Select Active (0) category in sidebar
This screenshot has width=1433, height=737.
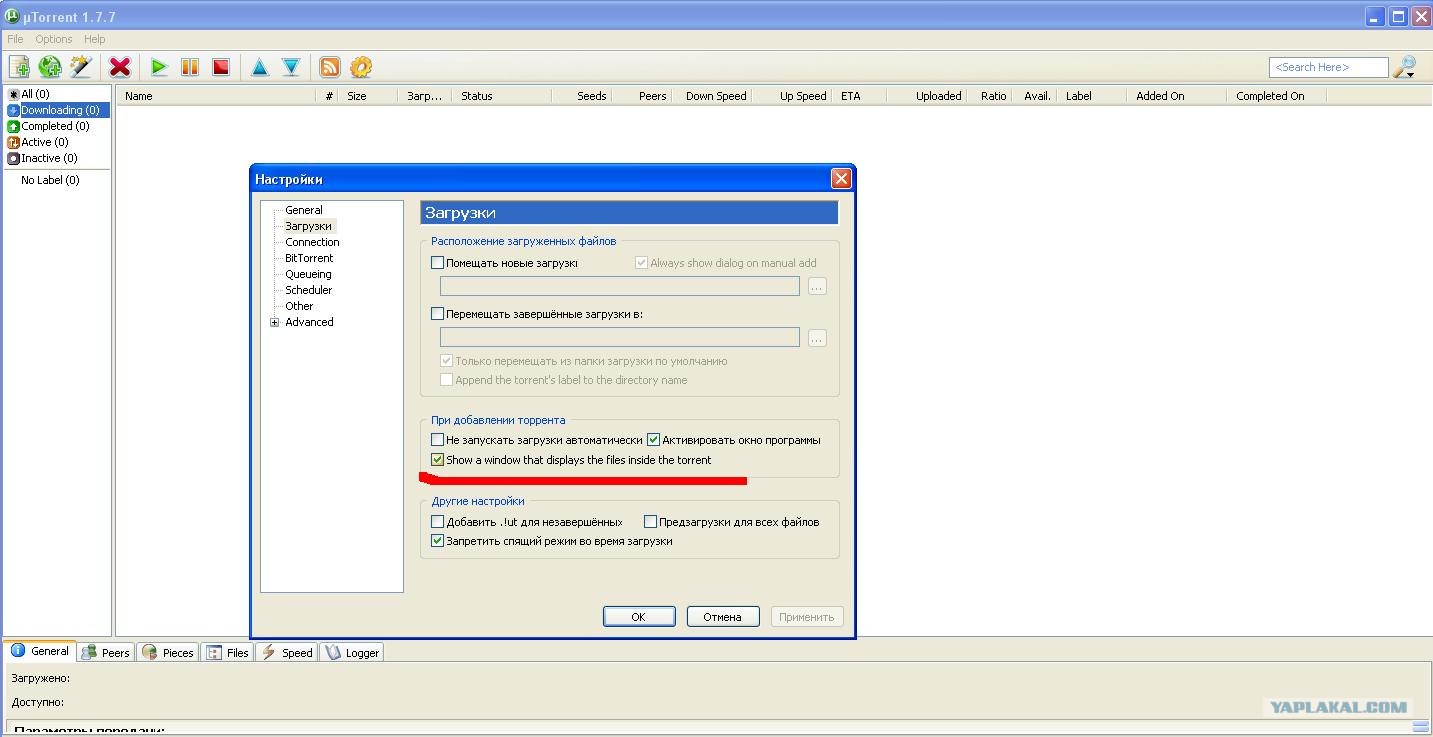(41, 142)
